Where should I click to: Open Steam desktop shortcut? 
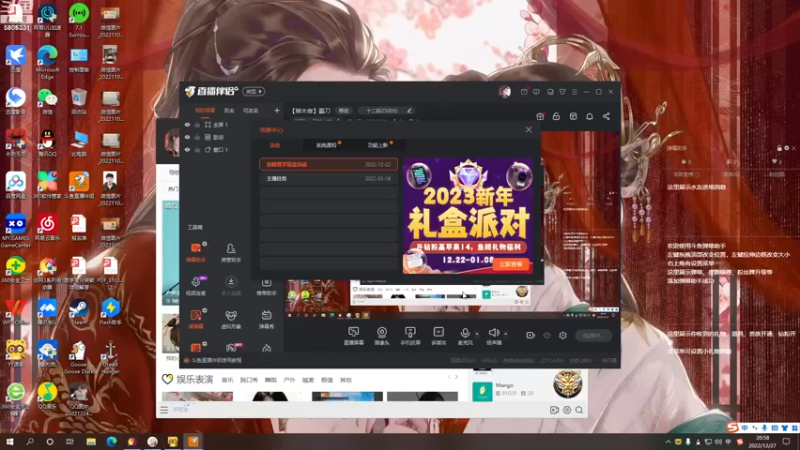(78, 313)
